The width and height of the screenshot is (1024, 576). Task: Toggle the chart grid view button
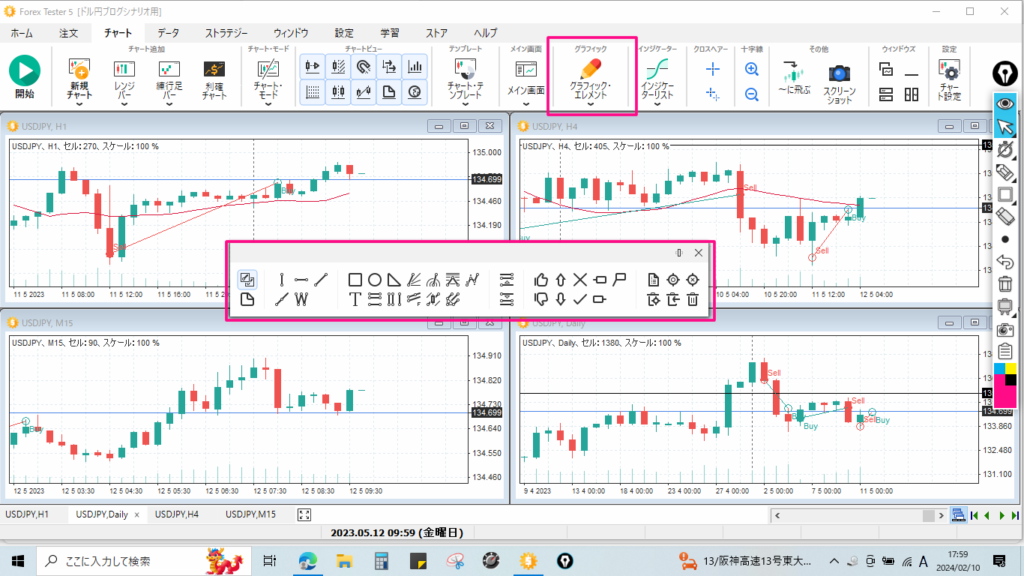[x=312, y=92]
